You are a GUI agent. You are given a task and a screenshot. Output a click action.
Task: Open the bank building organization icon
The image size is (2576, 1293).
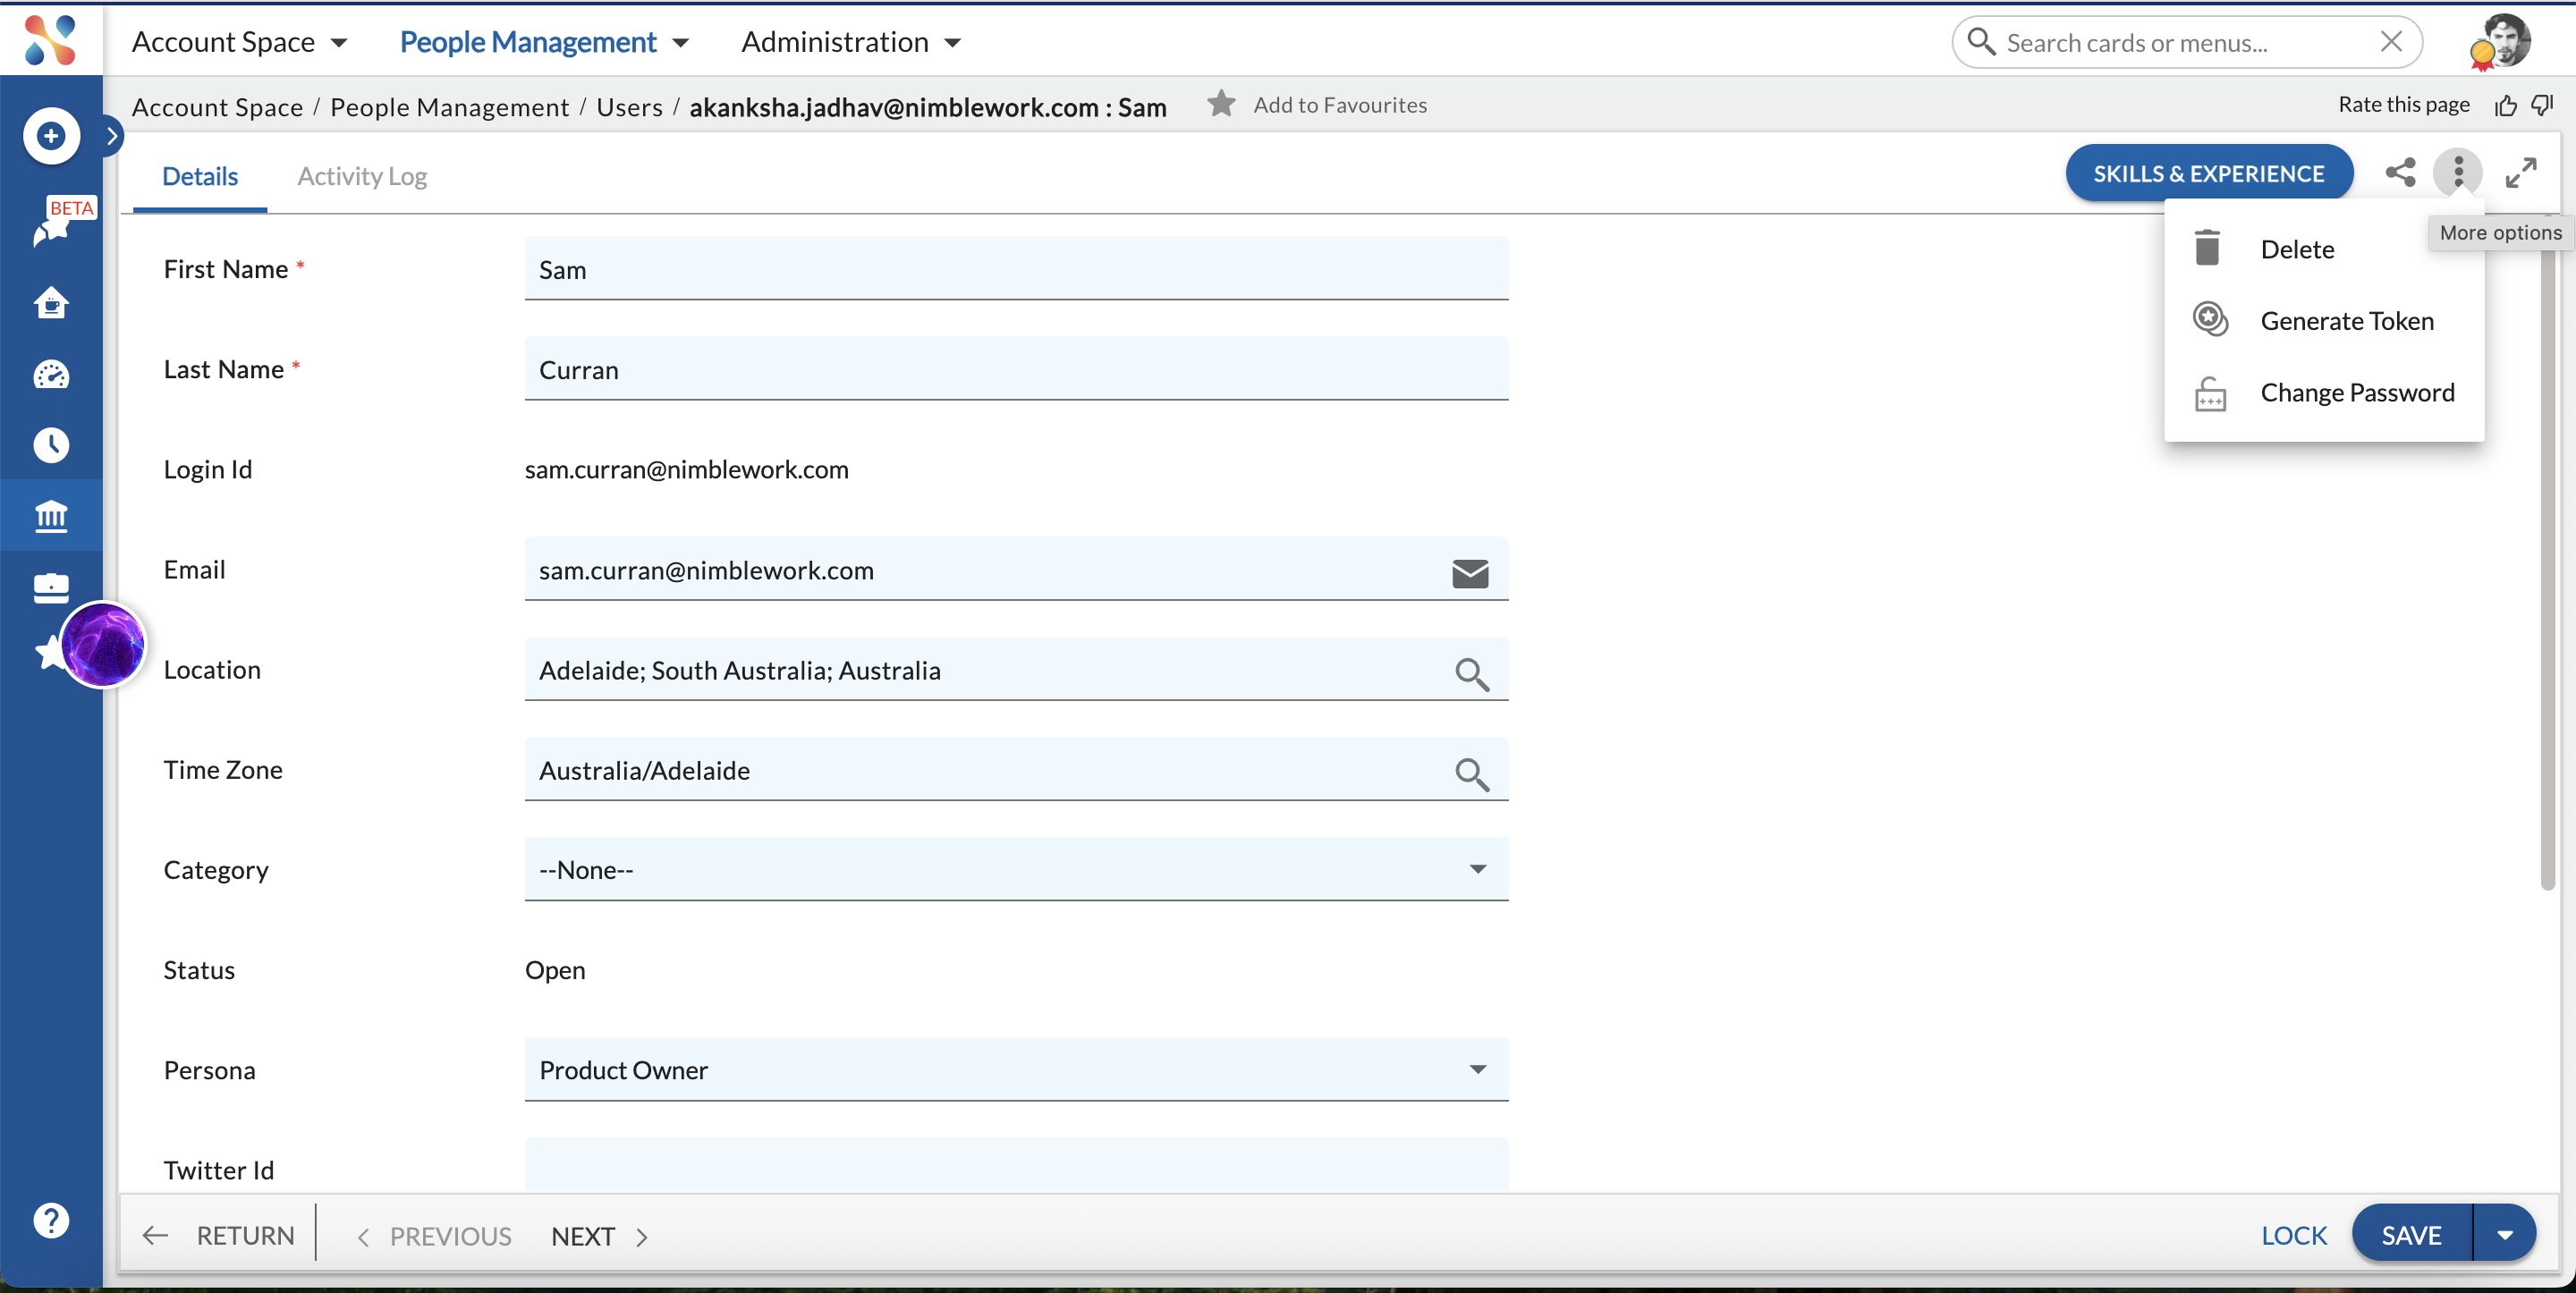tap(51, 516)
